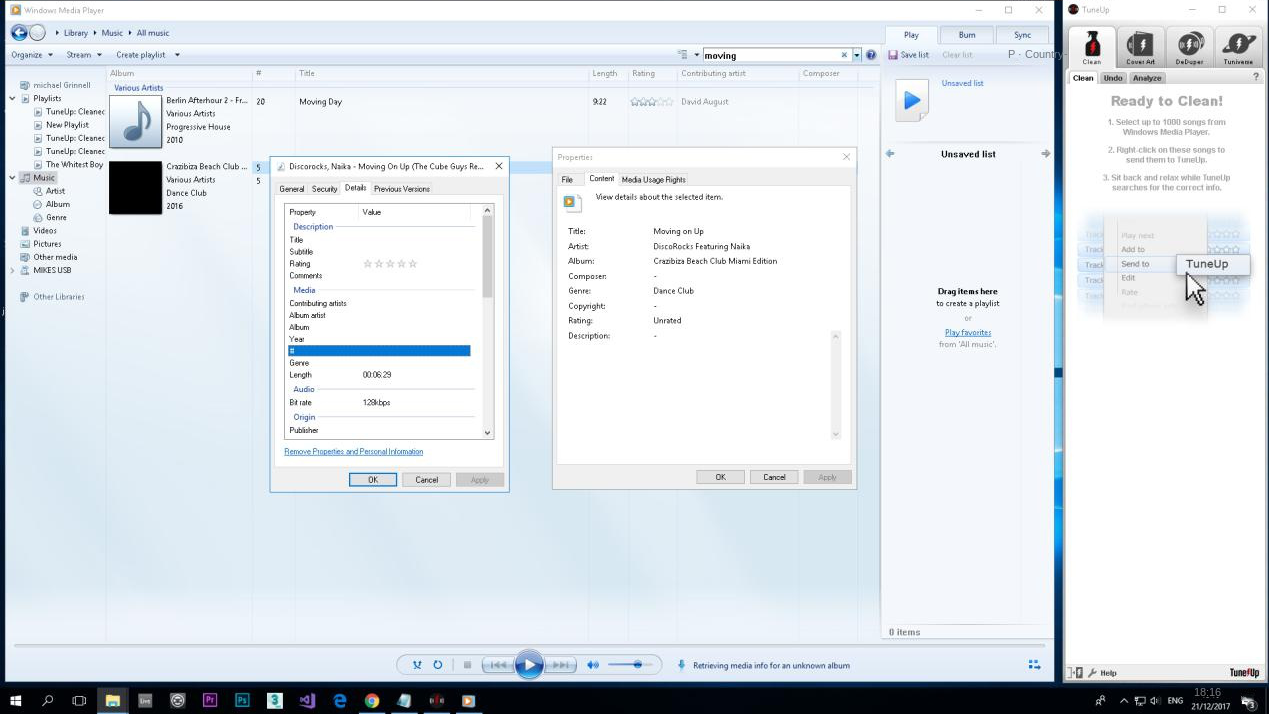
Task: Open the Organize dropdown menu
Action: 32,55
